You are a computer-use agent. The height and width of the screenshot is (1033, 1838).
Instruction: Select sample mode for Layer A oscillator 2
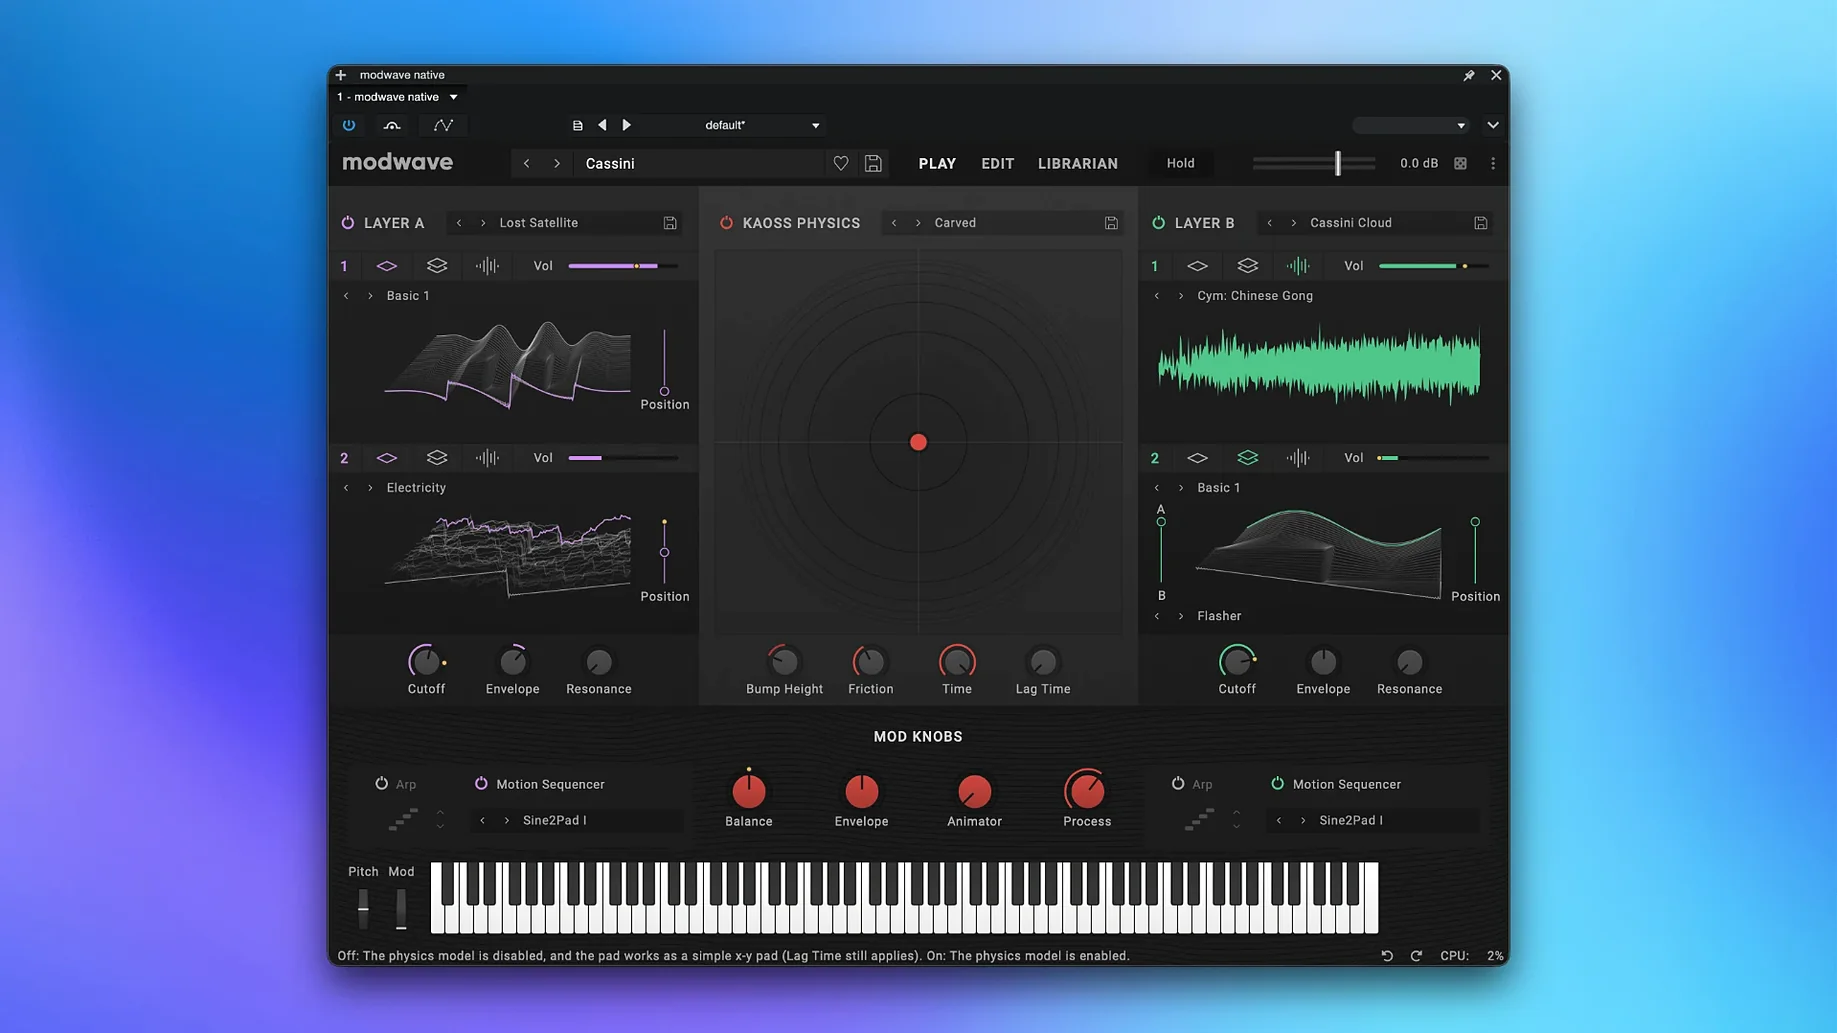point(487,458)
